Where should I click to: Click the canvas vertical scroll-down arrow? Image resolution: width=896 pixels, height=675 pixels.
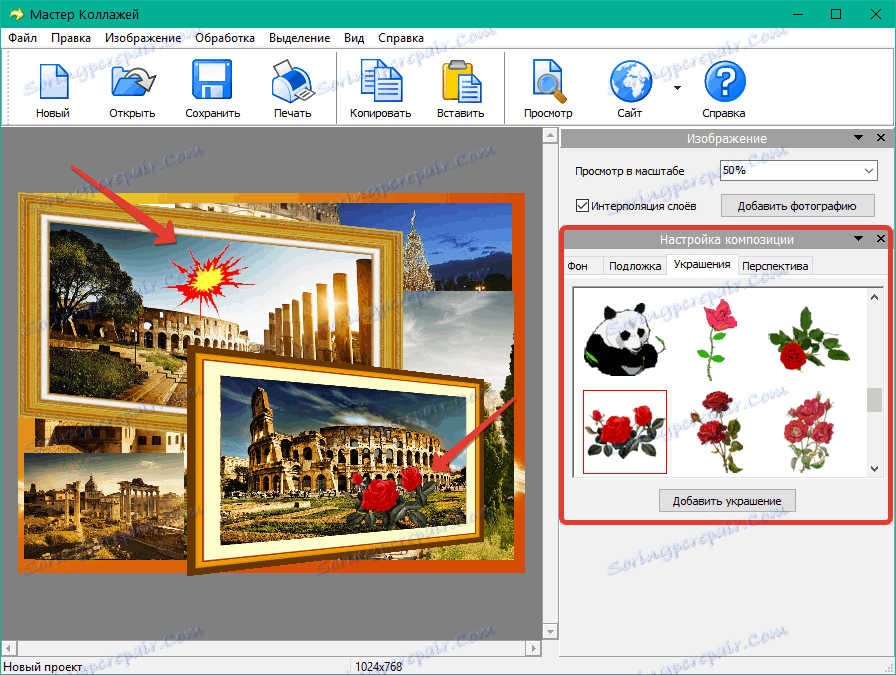point(550,632)
